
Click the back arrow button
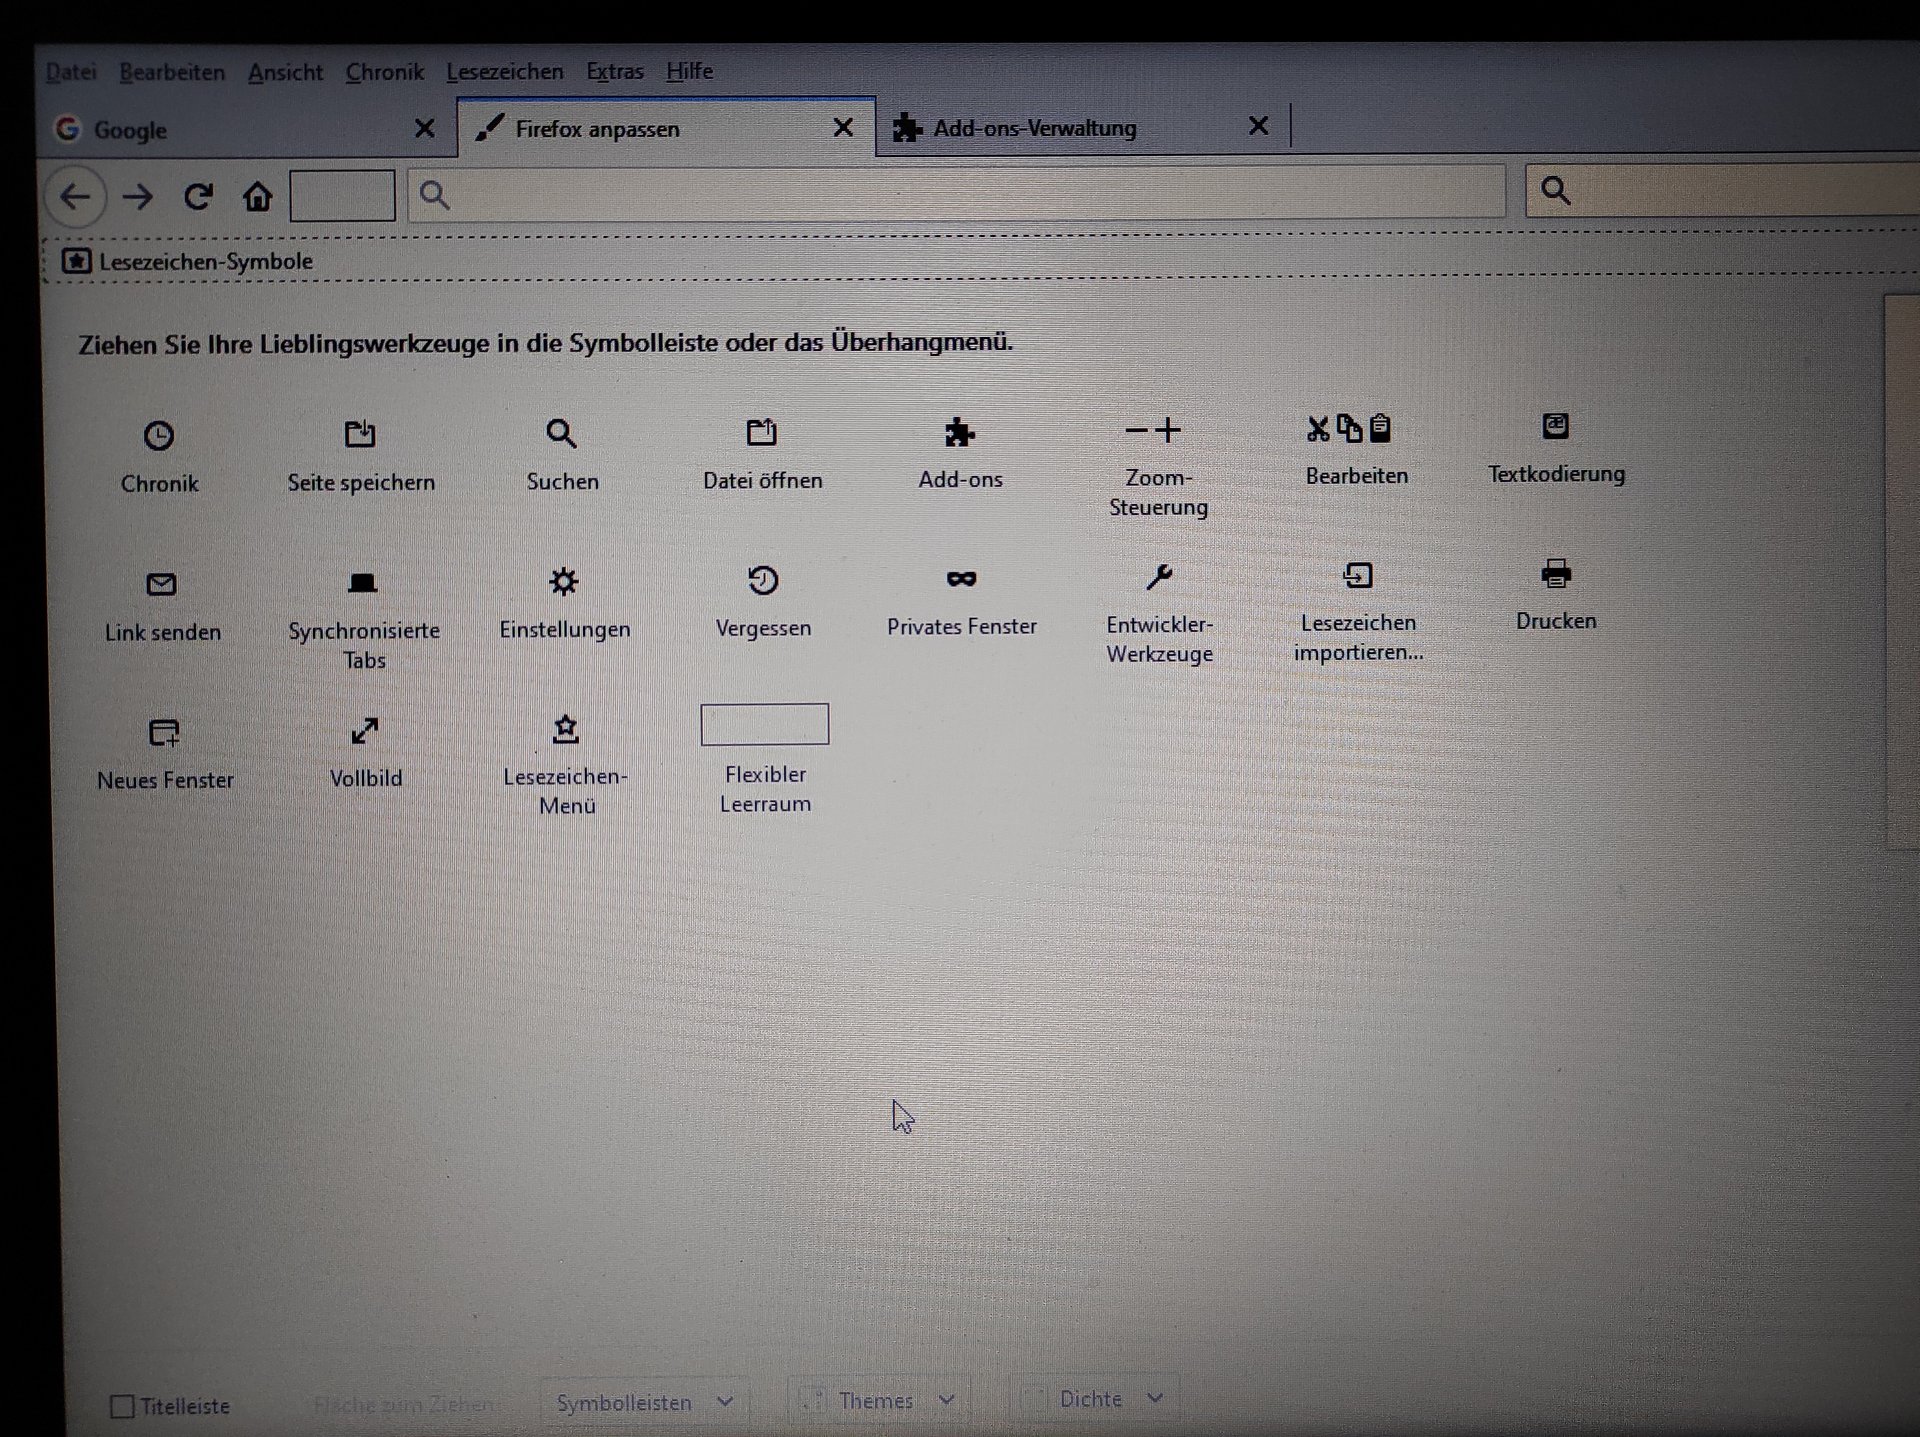click(x=75, y=197)
